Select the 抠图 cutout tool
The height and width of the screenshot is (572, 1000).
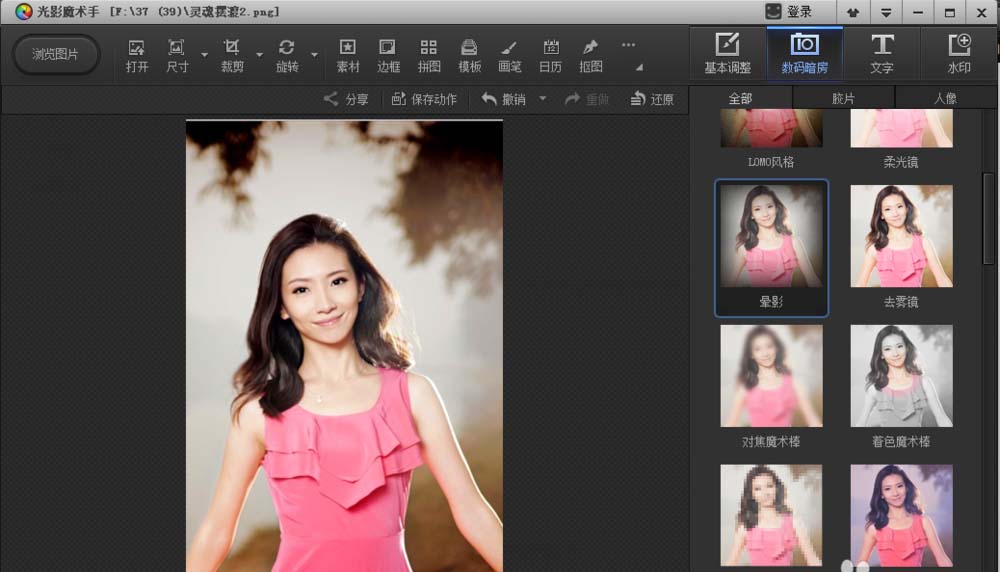click(x=591, y=55)
